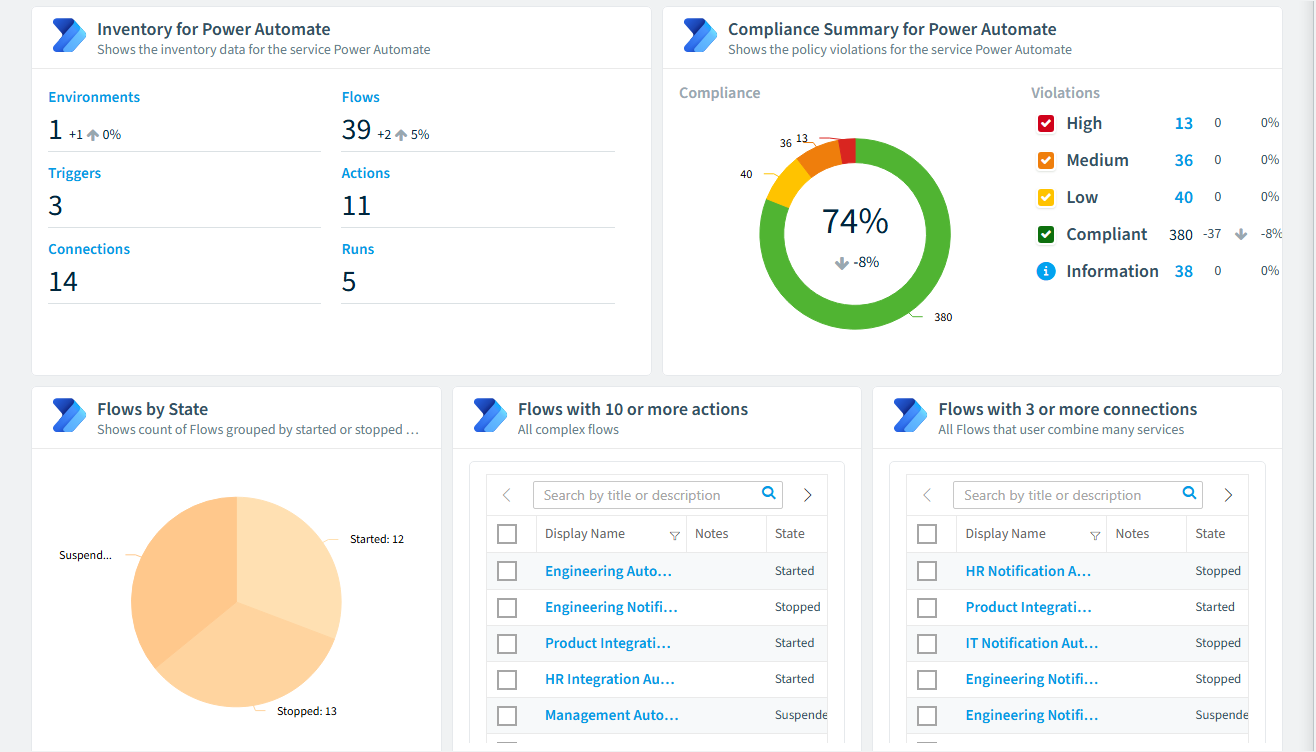Click Display Name filter icon in connections panel
The image size is (1316, 752).
1095,536
